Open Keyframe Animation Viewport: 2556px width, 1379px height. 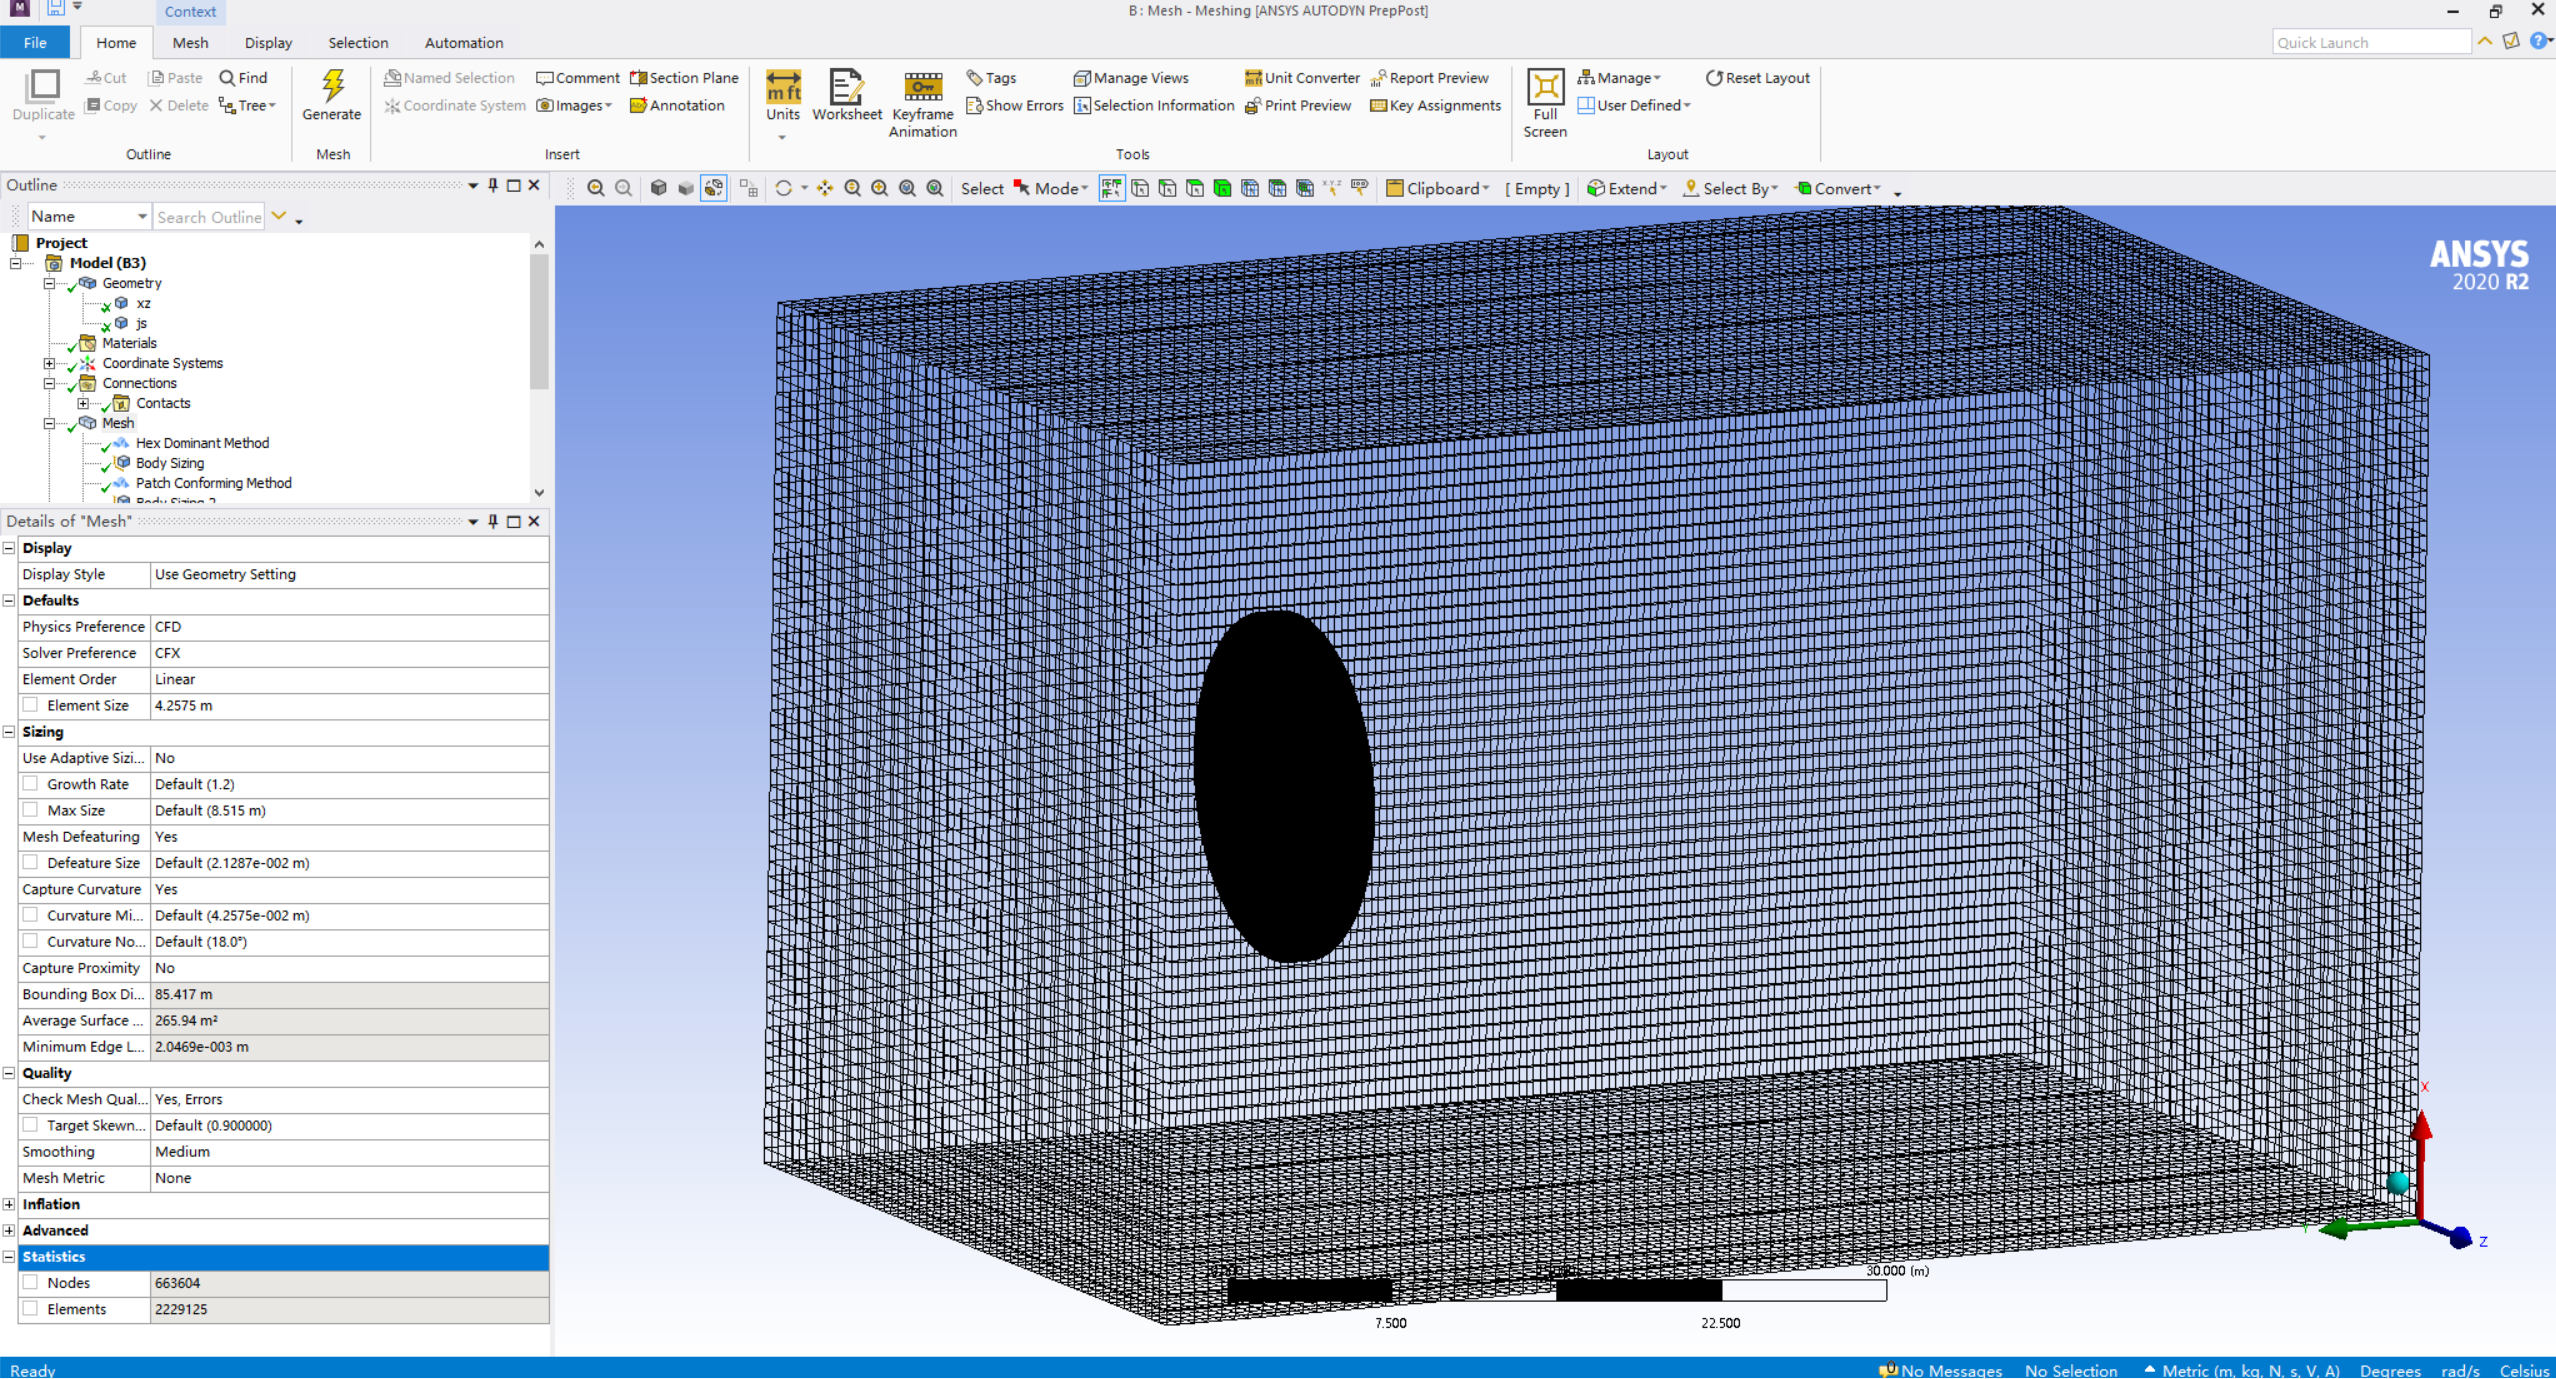922,104
